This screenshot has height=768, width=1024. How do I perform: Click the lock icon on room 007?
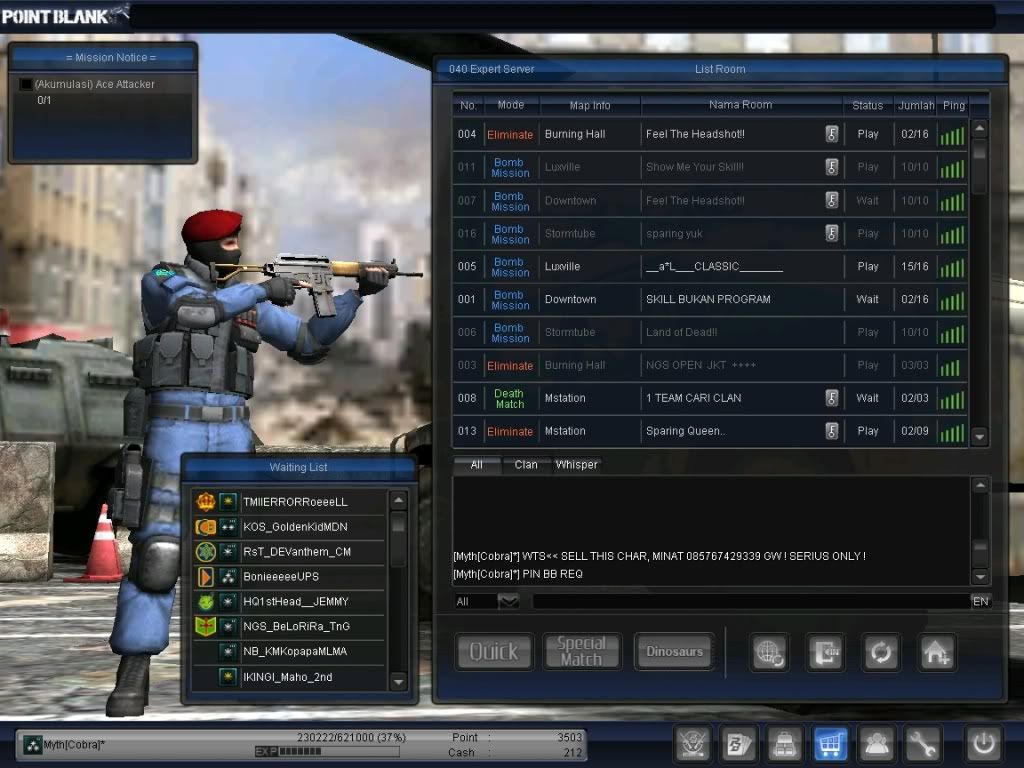[831, 200]
